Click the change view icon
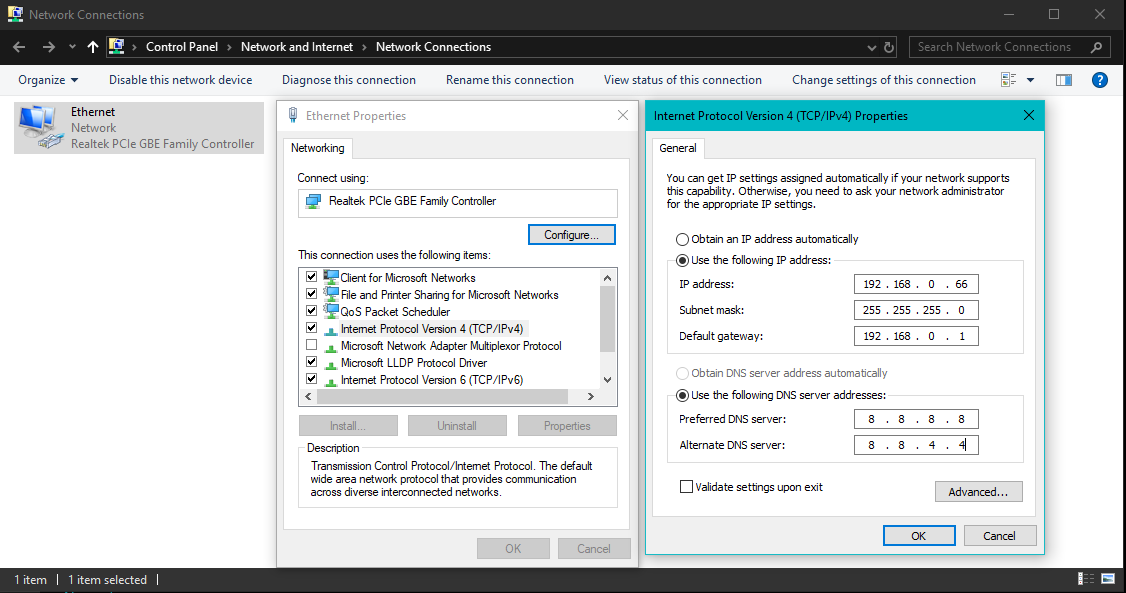Image resolution: width=1126 pixels, height=593 pixels. tap(1008, 80)
